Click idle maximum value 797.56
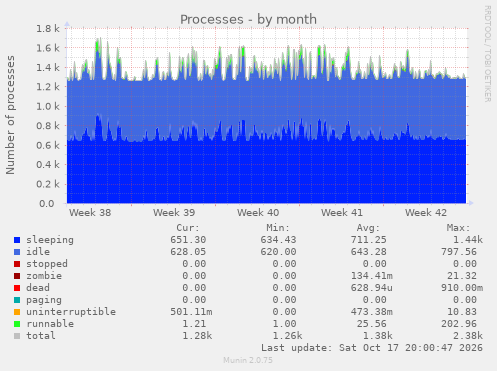This screenshot has height=371, width=497. [x=459, y=252]
